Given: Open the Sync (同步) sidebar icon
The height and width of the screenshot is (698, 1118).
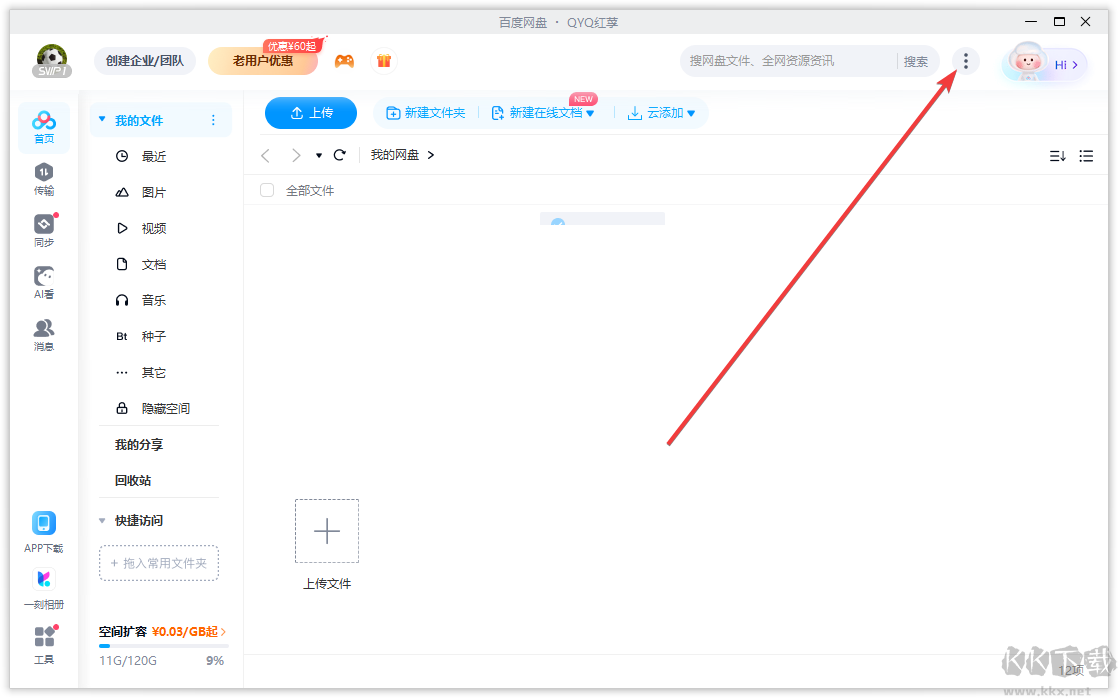Looking at the screenshot, I should click(x=43, y=231).
